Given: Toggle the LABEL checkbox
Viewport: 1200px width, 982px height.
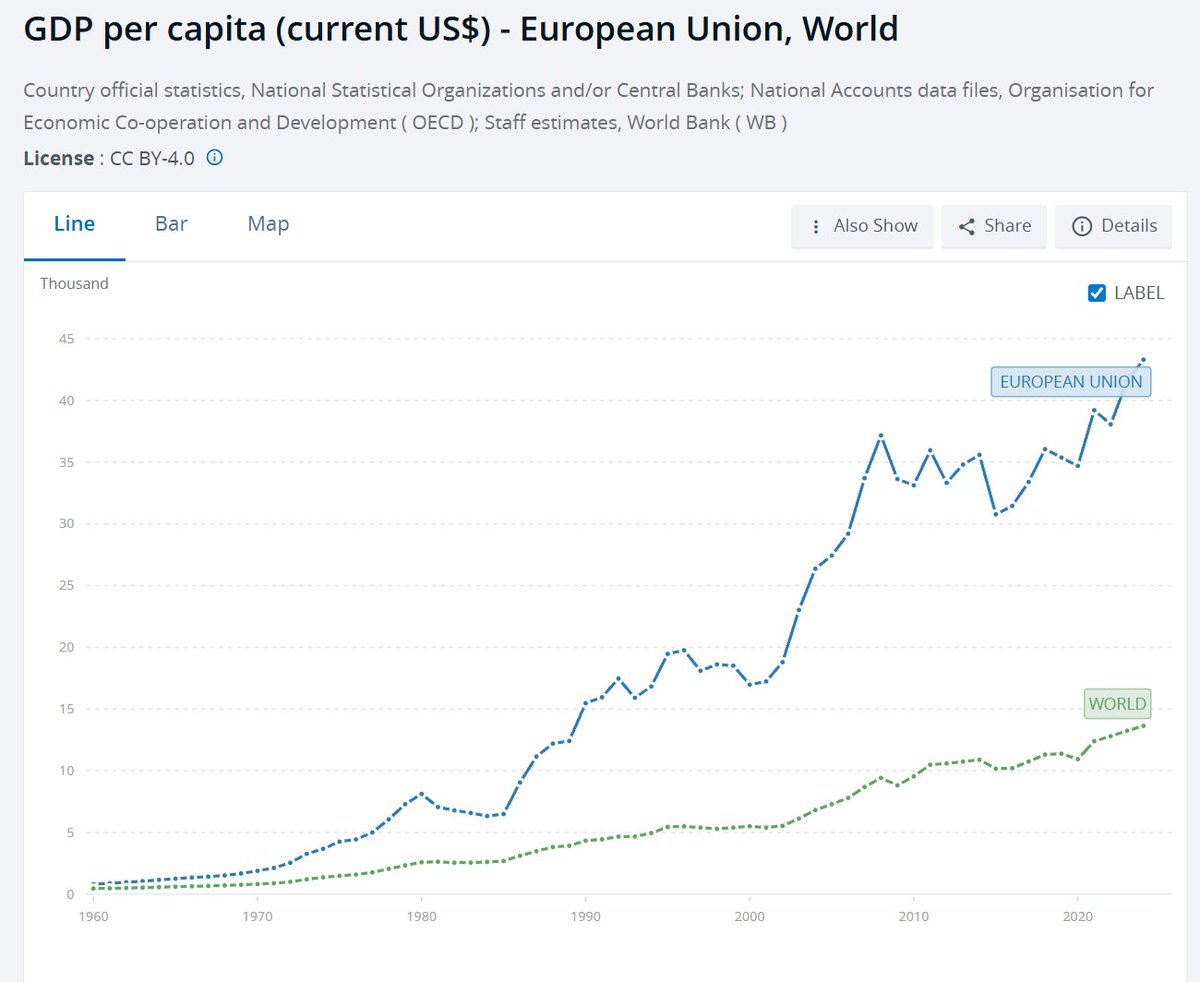Looking at the screenshot, I should point(1097,293).
